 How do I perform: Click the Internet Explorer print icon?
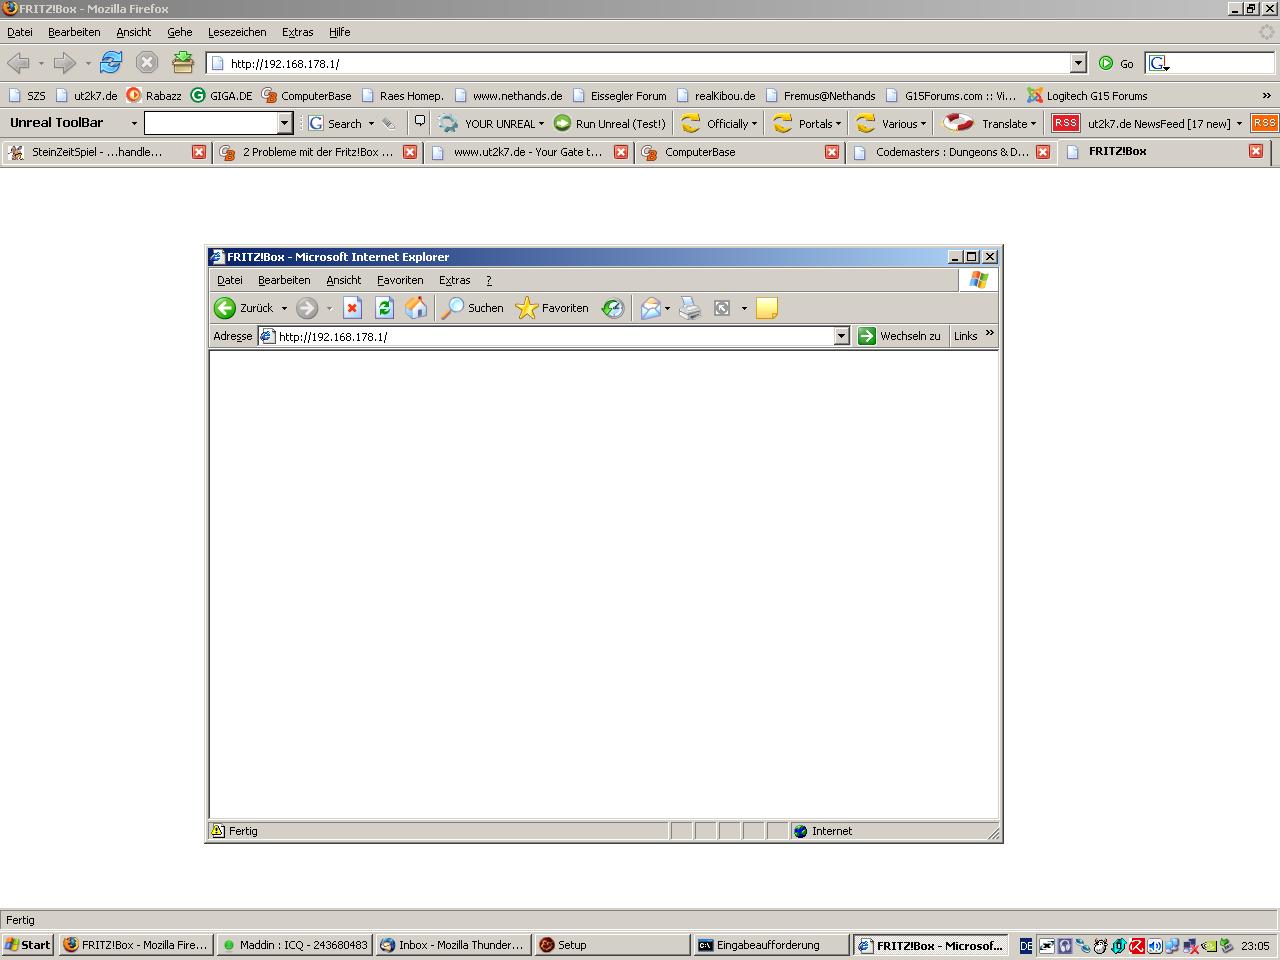click(x=690, y=308)
